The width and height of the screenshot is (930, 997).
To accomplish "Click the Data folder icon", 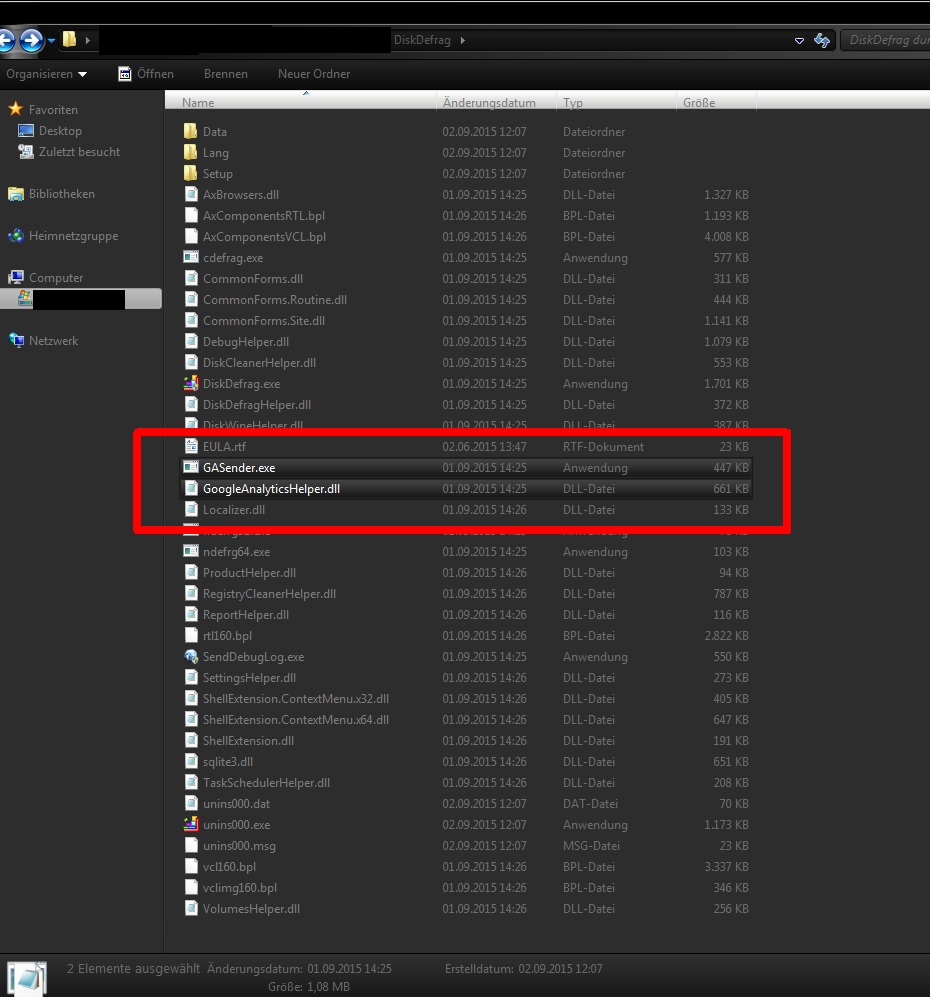I will [190, 131].
